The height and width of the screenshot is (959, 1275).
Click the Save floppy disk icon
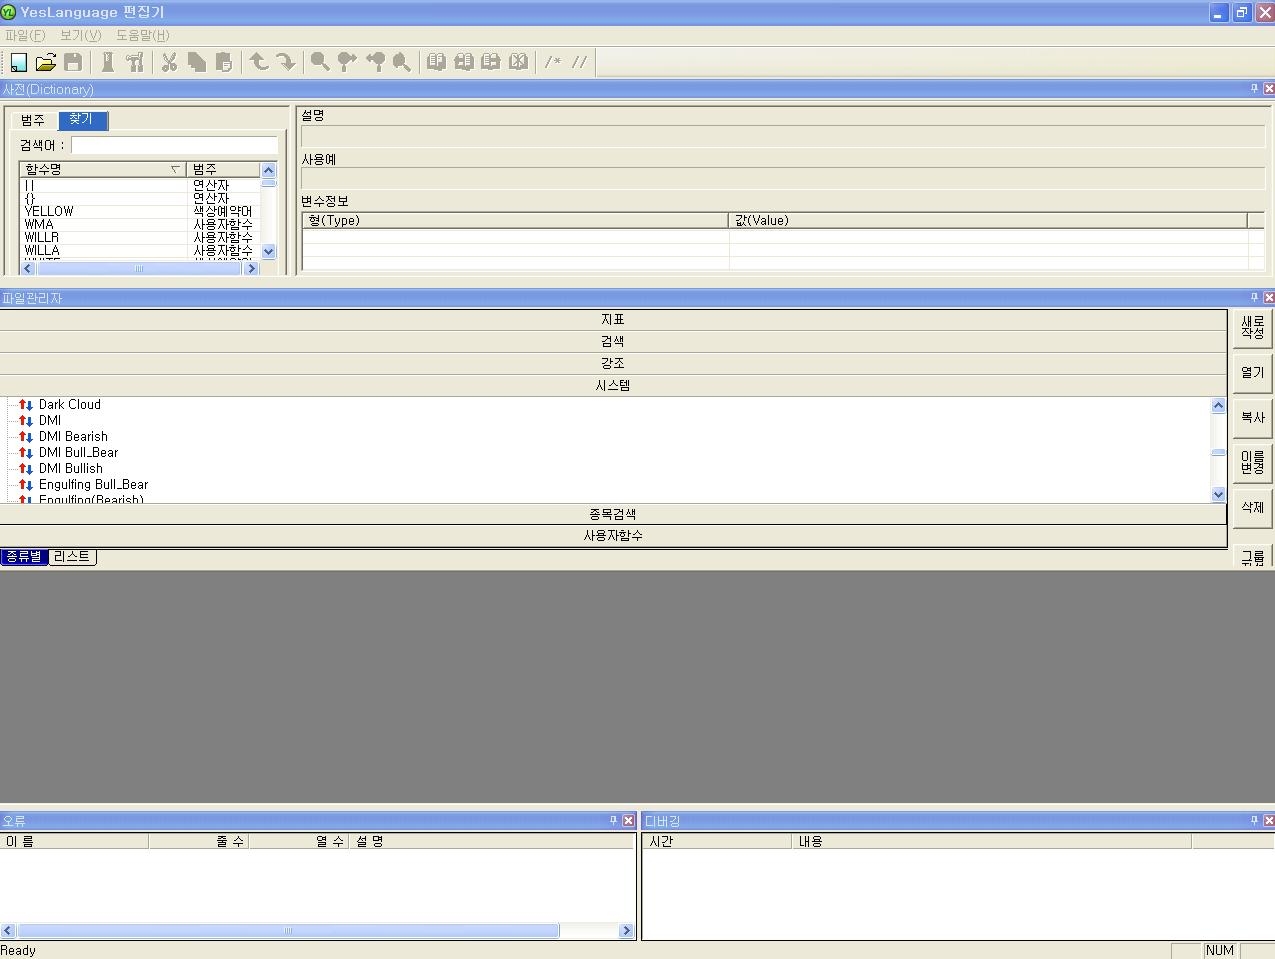pos(73,62)
